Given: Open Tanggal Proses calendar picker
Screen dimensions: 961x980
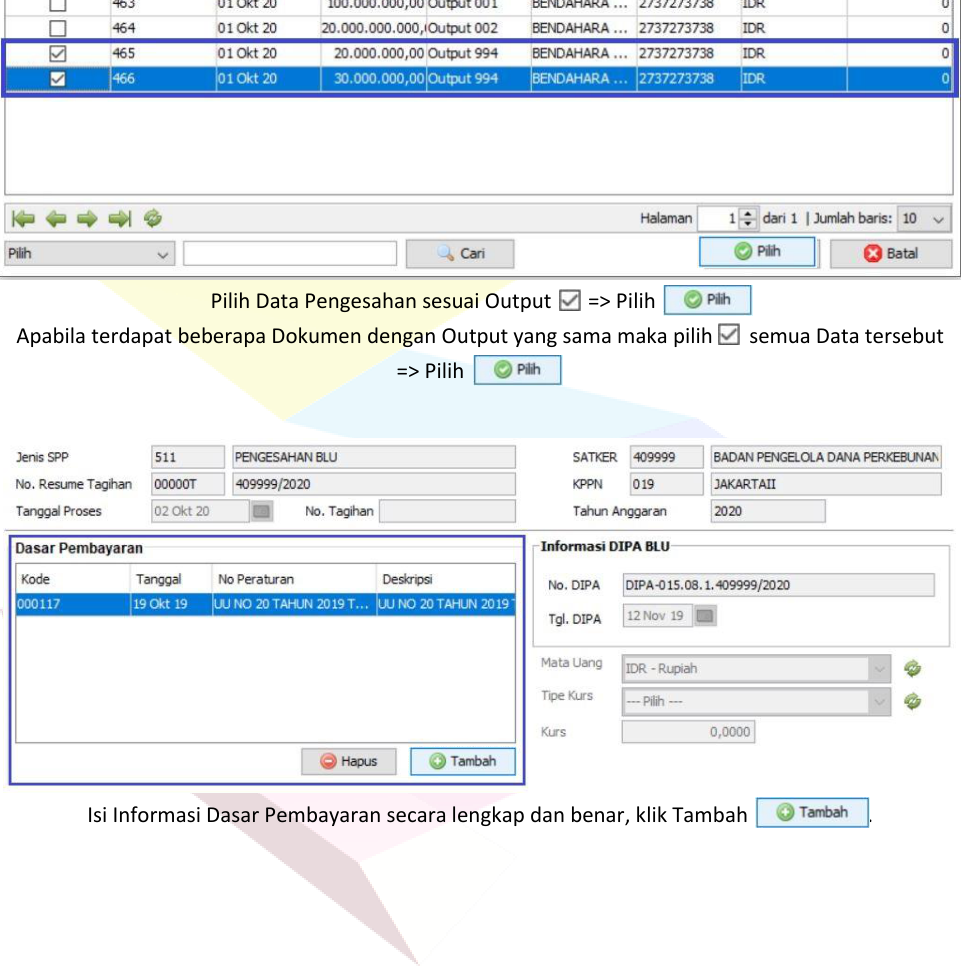Looking at the screenshot, I should (261, 512).
